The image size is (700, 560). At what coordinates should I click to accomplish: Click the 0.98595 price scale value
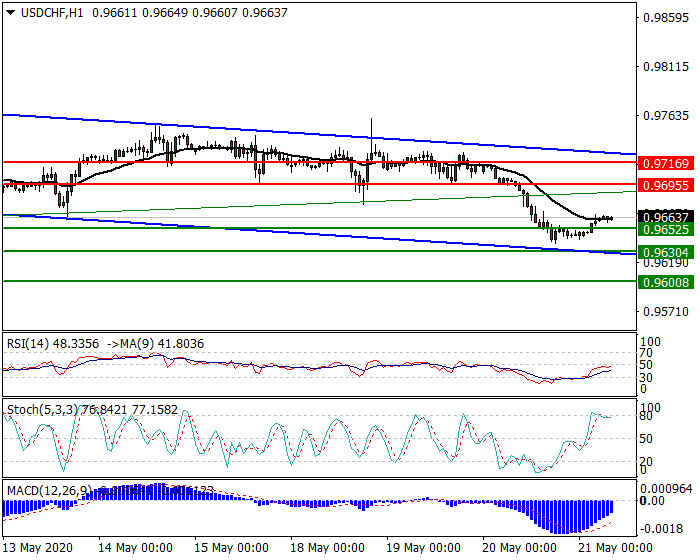click(667, 18)
